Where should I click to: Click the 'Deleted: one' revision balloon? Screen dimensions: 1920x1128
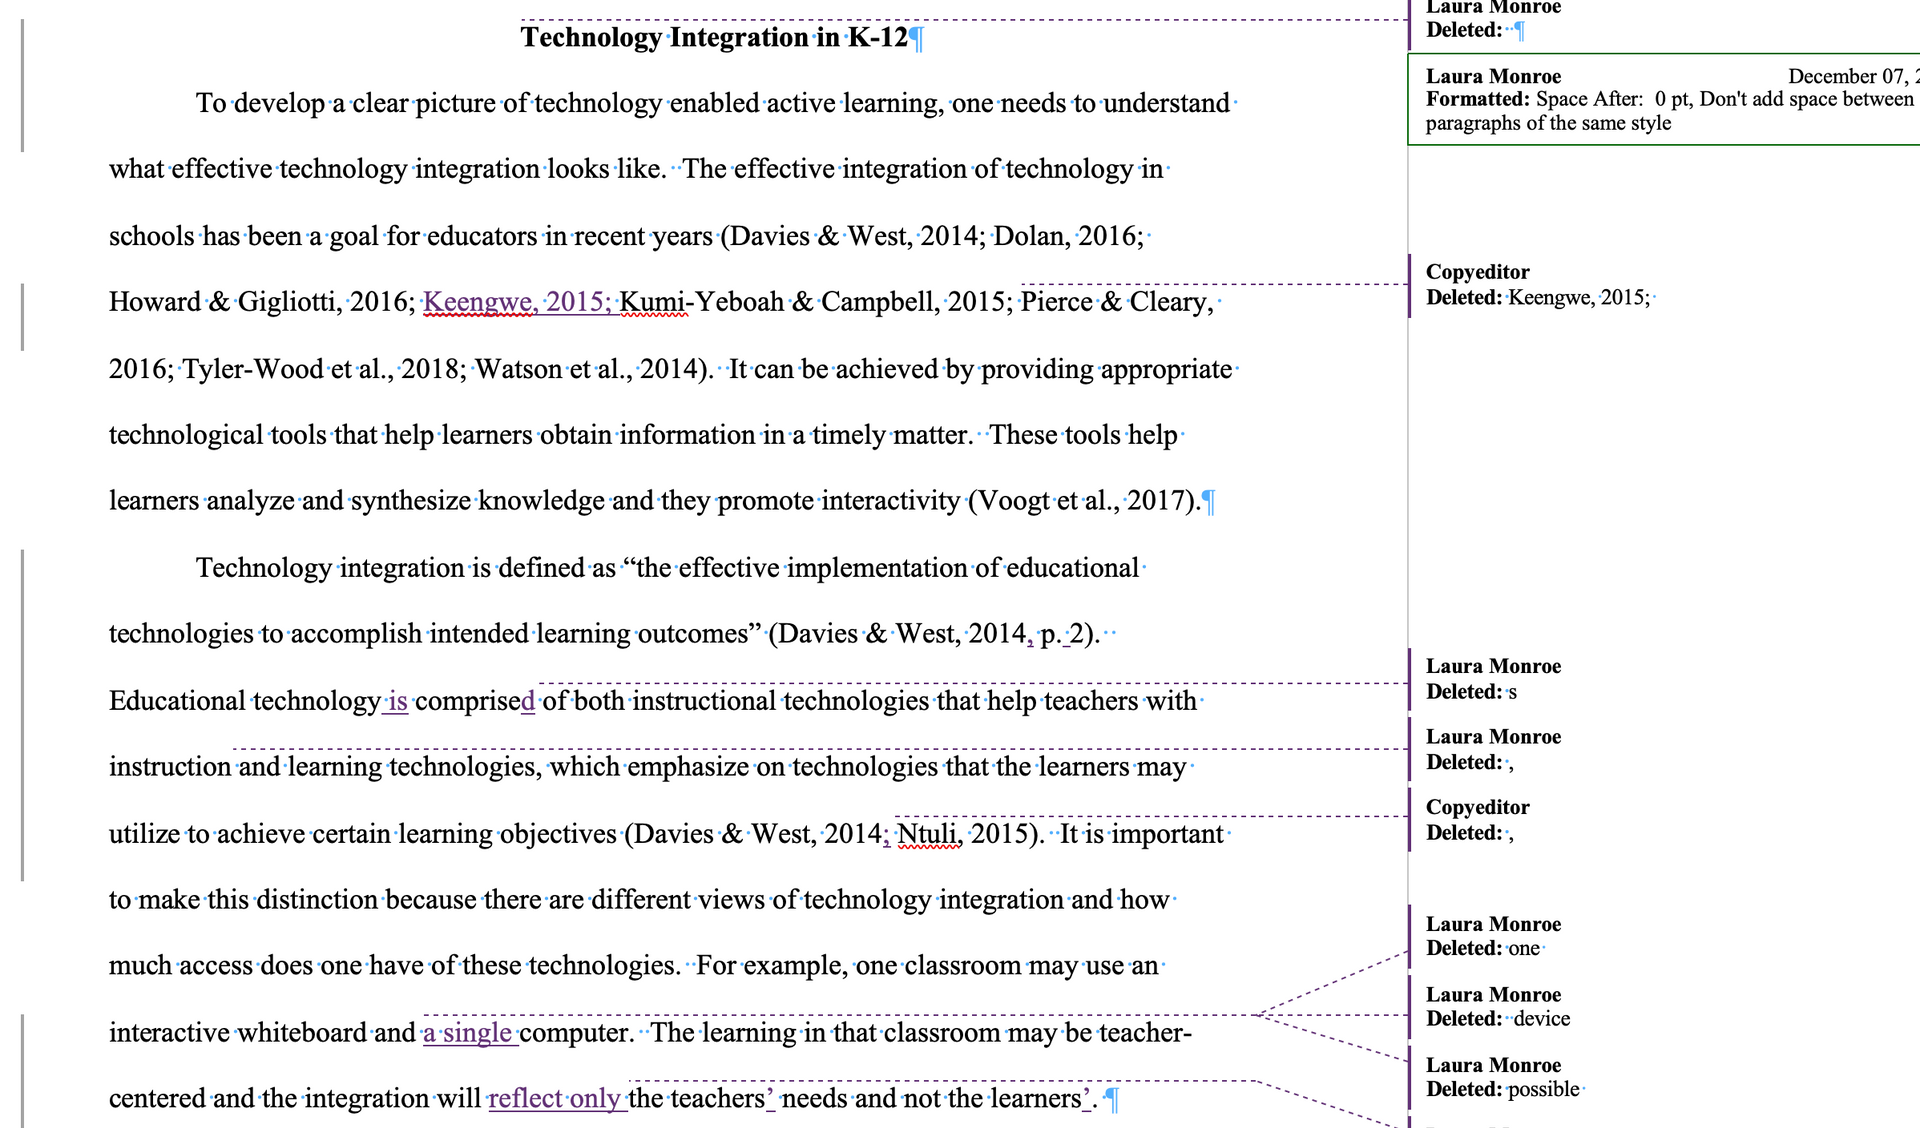coord(1492,937)
